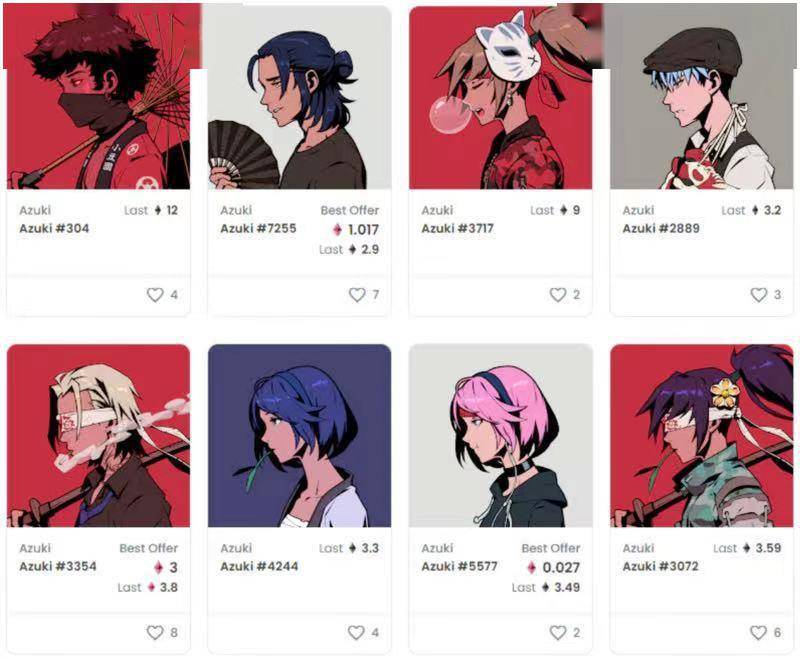Favorite Azuki #304 with the heart icon
Image resolution: width=800 pixels, height=660 pixels.
[x=155, y=294]
